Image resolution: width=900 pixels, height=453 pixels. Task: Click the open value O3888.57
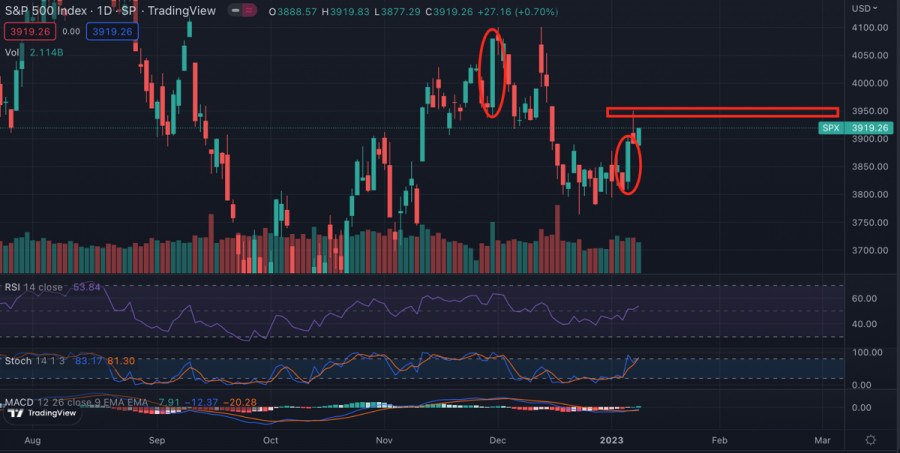click(x=293, y=11)
